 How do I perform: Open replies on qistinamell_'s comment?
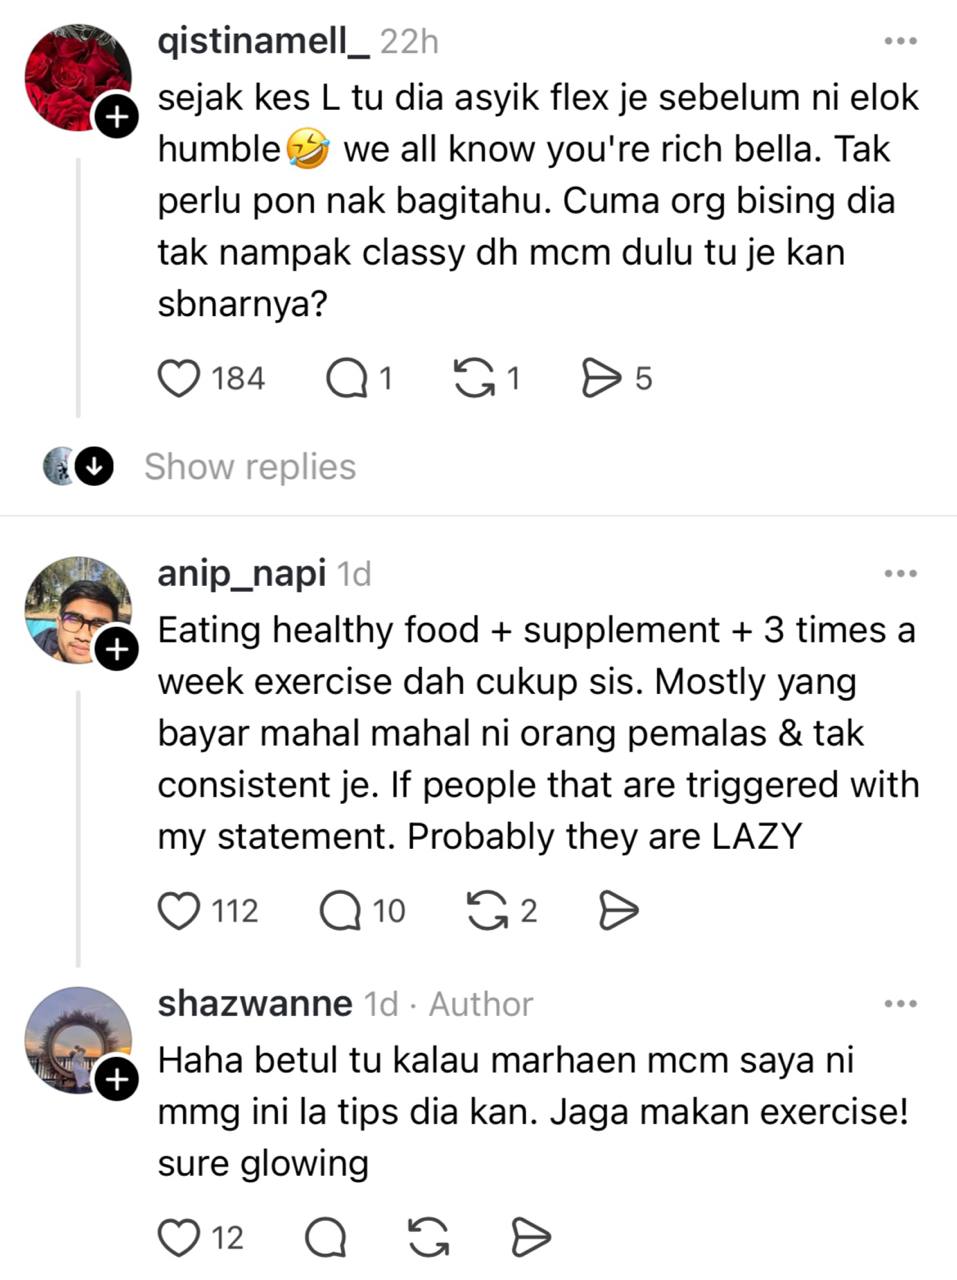pyautogui.click(x=347, y=379)
